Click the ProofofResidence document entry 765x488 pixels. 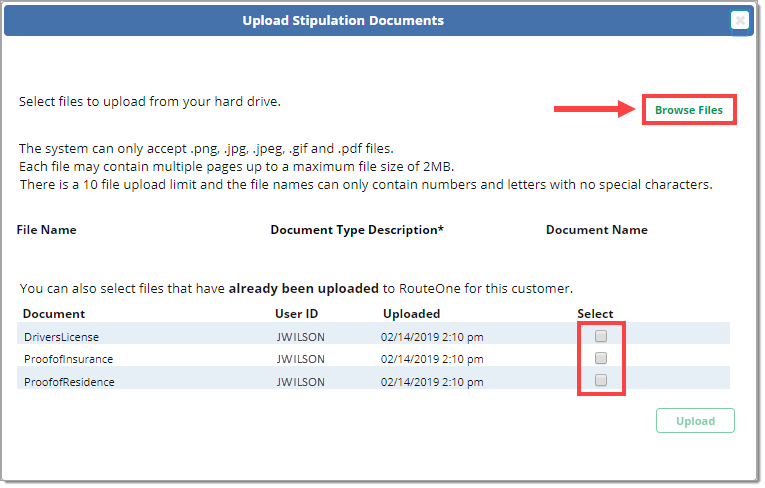coord(68,381)
